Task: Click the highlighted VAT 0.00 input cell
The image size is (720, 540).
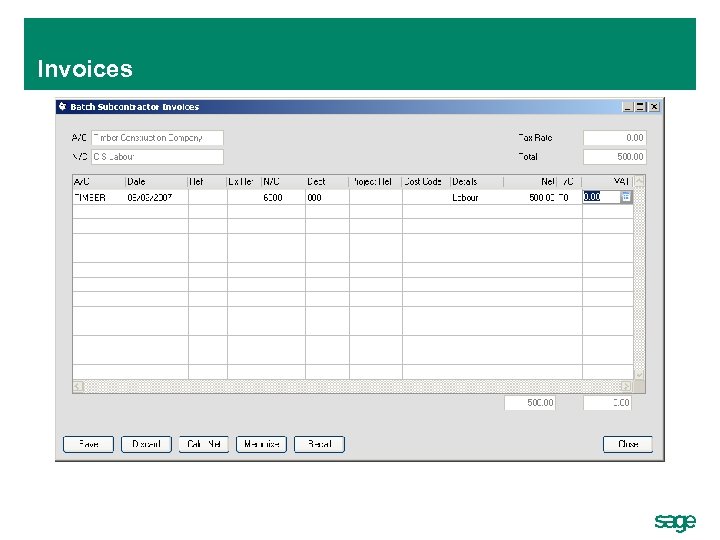Action: [x=602, y=197]
